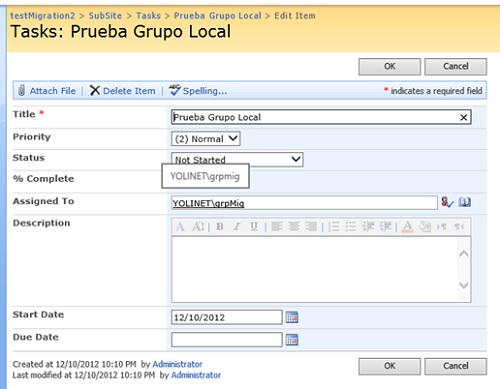This screenshot has width=500, height=389.
Task: Toggle Underline in Description toolbar
Action: click(x=254, y=227)
